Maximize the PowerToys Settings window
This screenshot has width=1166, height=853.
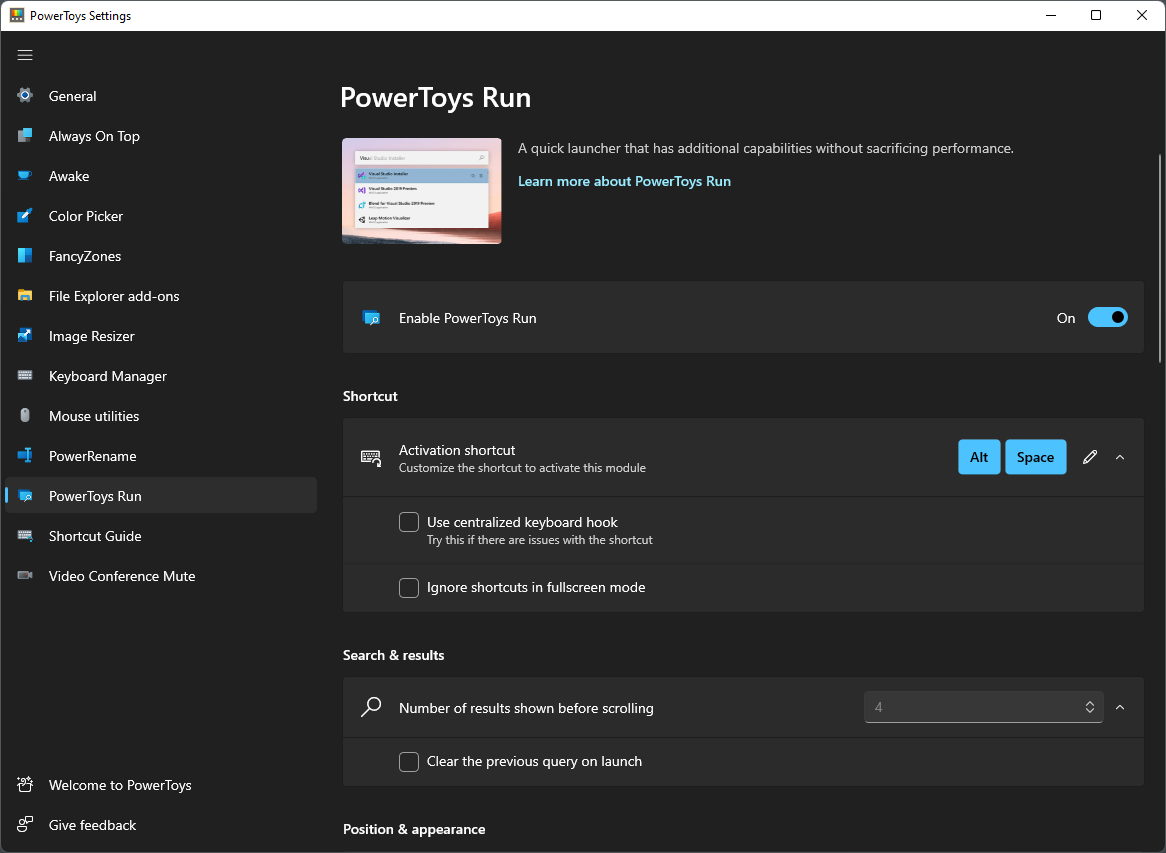click(x=1095, y=16)
